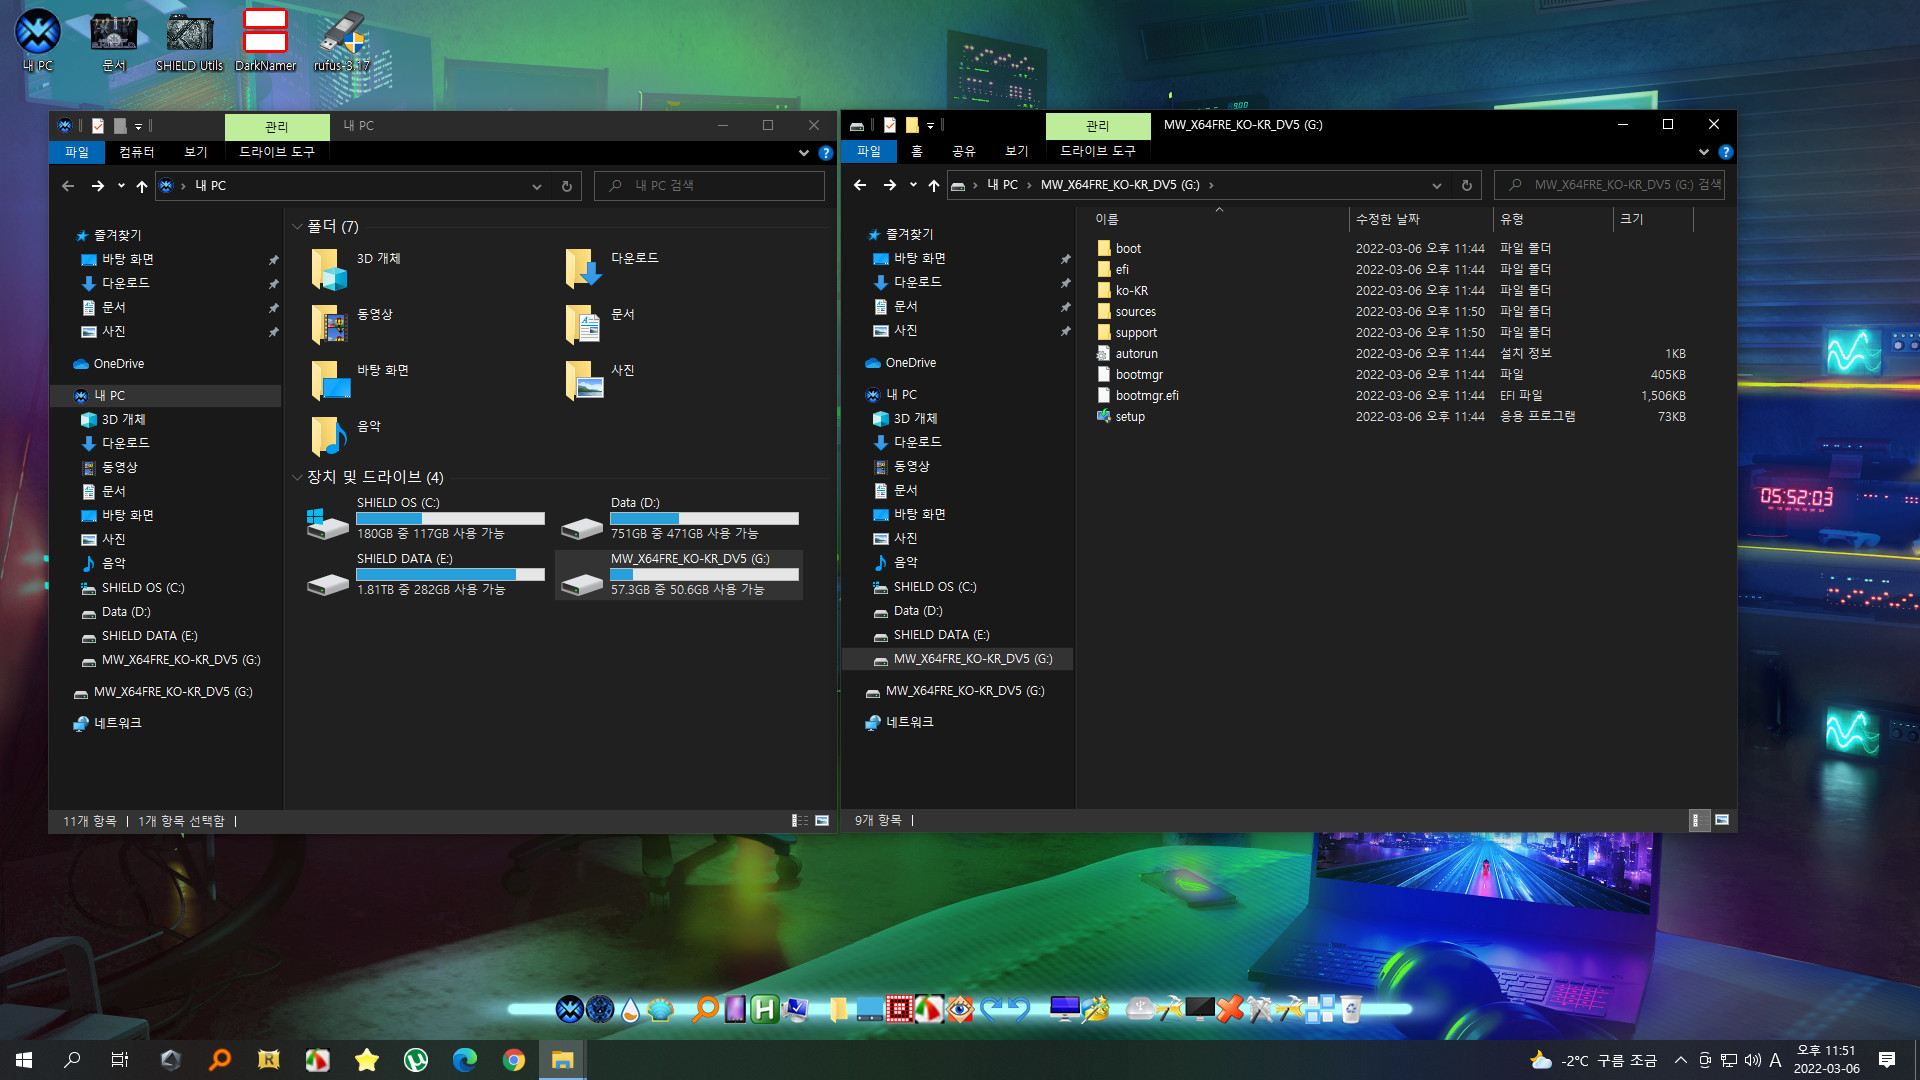This screenshot has height=1080, width=1920.
Task: Launch rufus-3.17 from the desktop
Action: (342, 40)
